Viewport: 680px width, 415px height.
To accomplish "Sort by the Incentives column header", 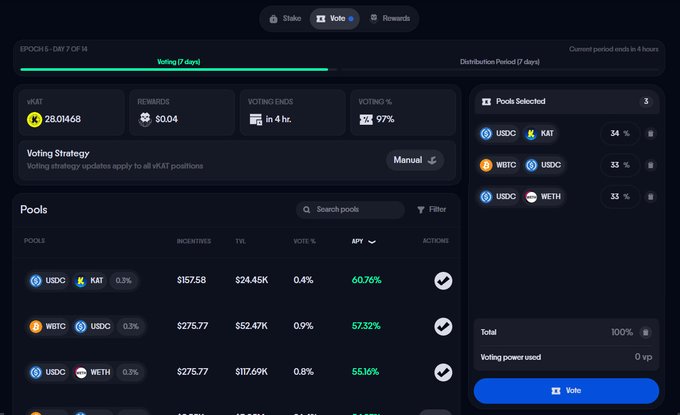I will pyautogui.click(x=193, y=241).
